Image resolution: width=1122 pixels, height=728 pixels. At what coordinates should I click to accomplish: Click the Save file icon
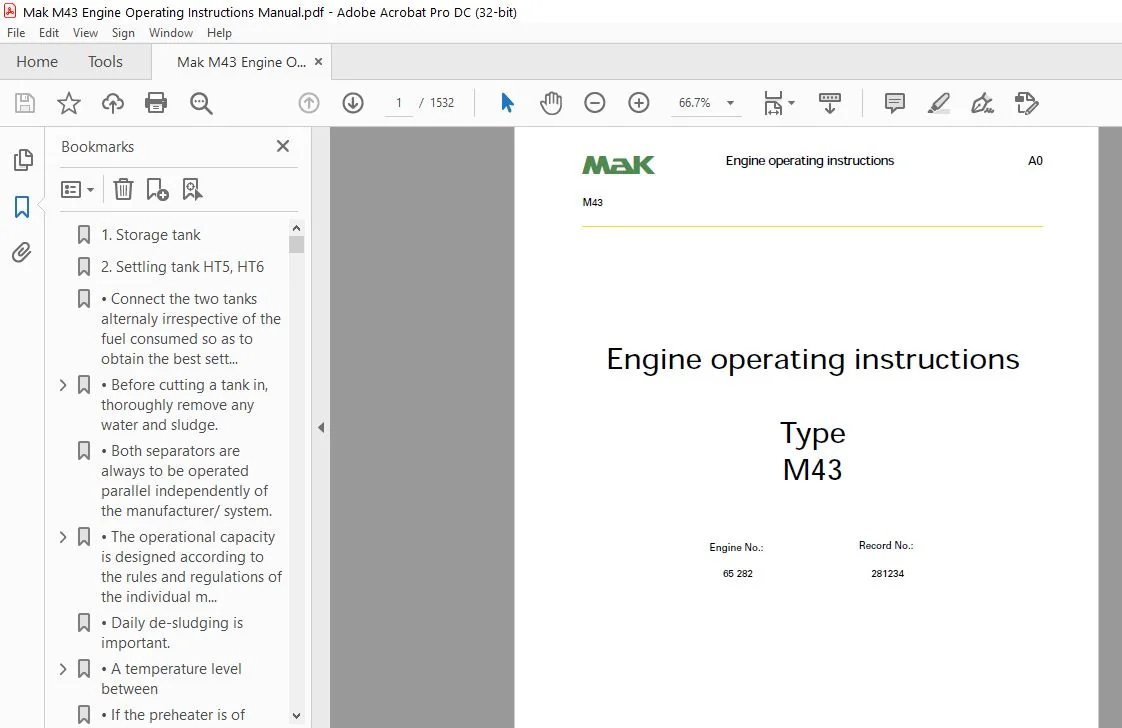pos(25,103)
